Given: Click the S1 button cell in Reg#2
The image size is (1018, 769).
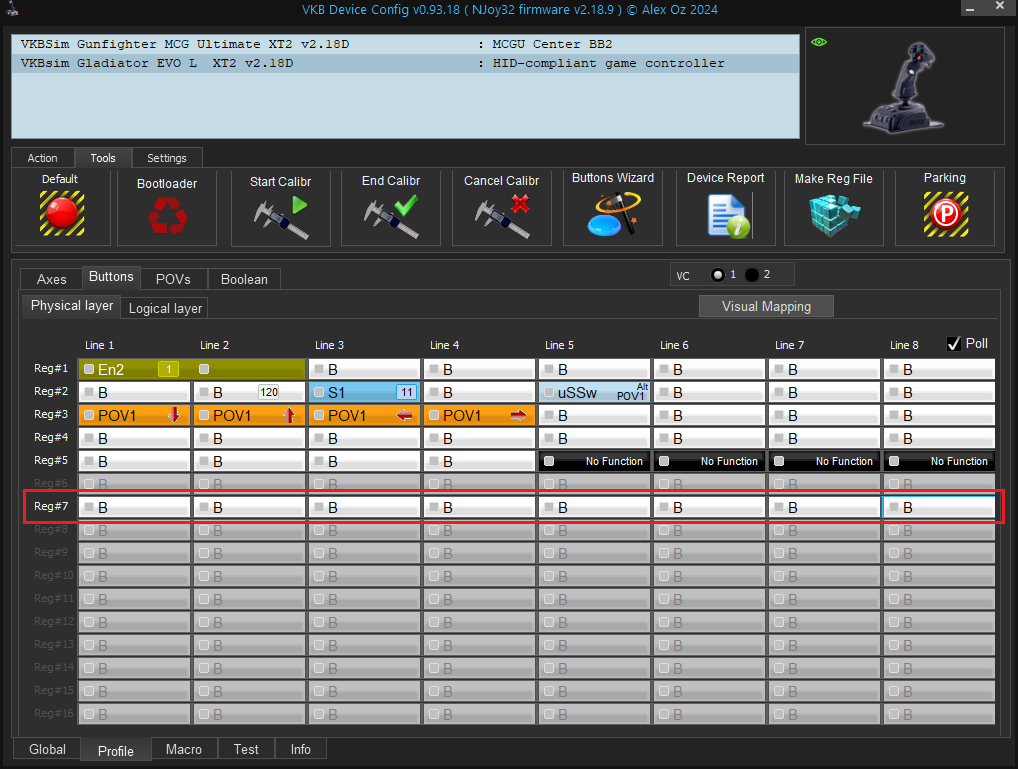Looking at the screenshot, I should 364,392.
